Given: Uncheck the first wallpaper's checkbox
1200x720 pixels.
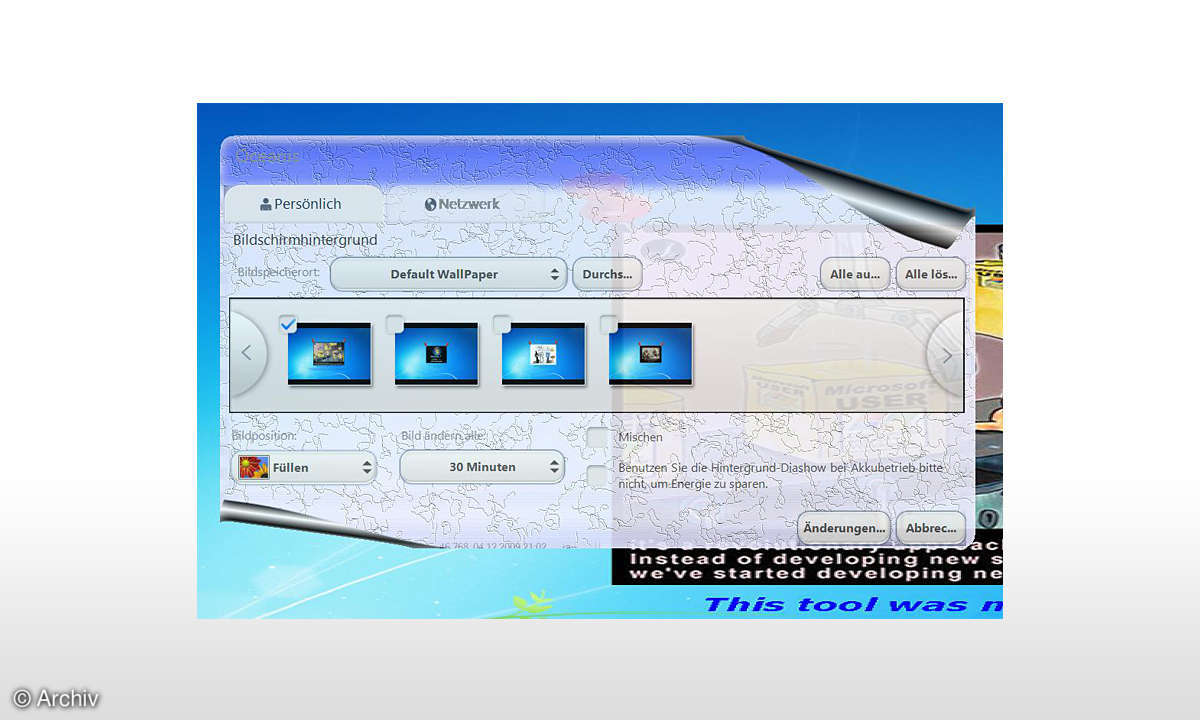Looking at the screenshot, I should click(288, 324).
